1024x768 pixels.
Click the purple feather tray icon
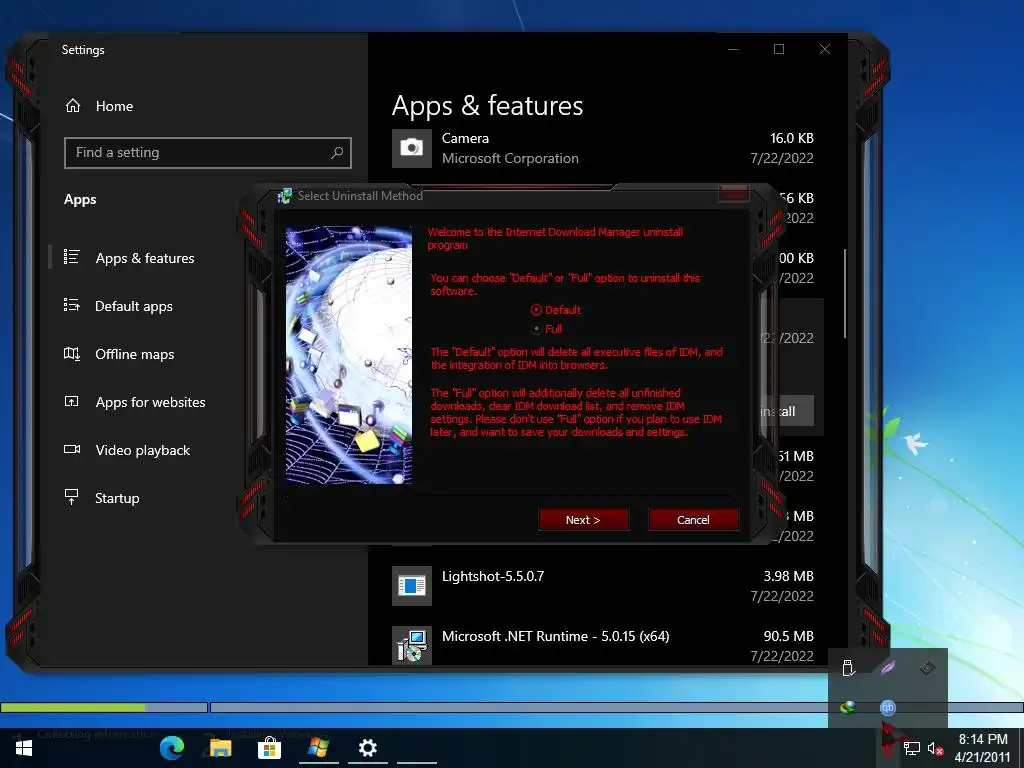(x=888, y=668)
